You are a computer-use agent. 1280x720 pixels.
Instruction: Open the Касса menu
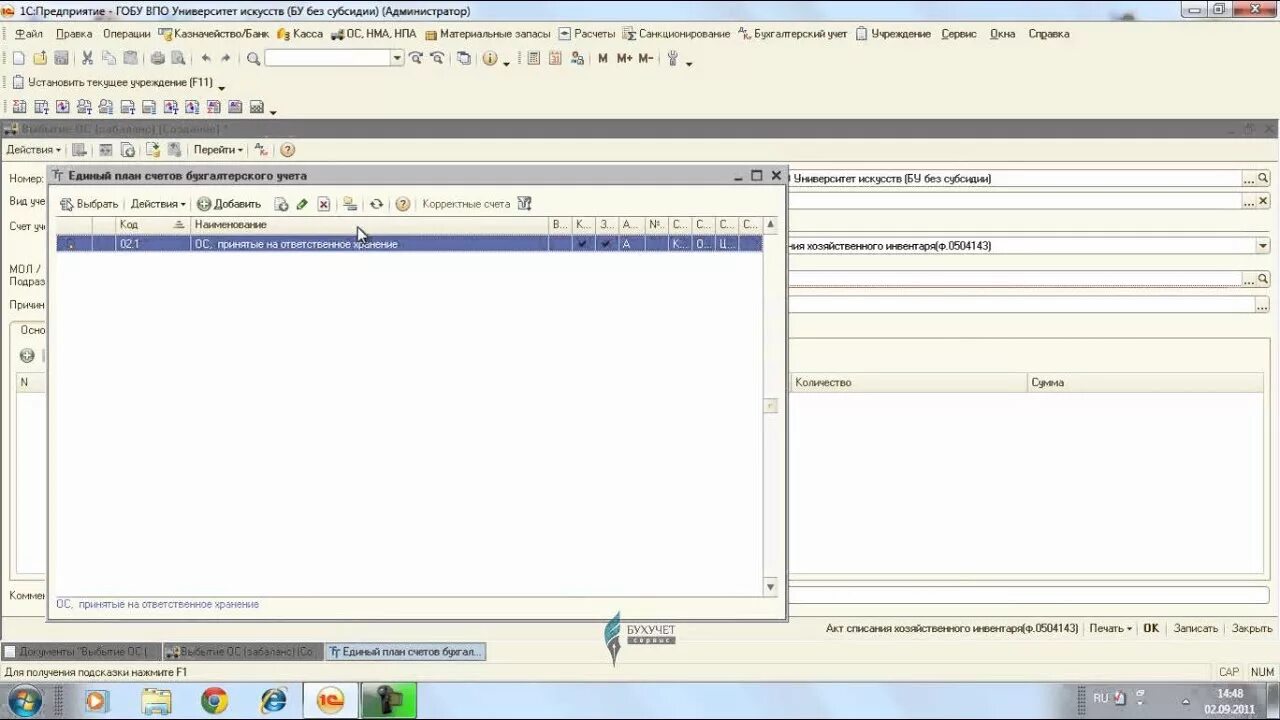click(300, 34)
